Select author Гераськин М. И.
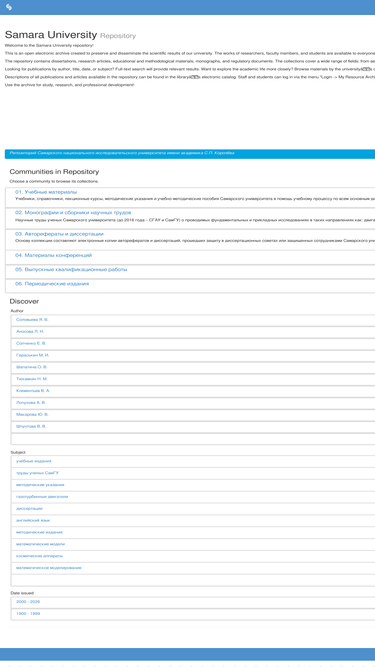375x667 pixels. coord(33,355)
